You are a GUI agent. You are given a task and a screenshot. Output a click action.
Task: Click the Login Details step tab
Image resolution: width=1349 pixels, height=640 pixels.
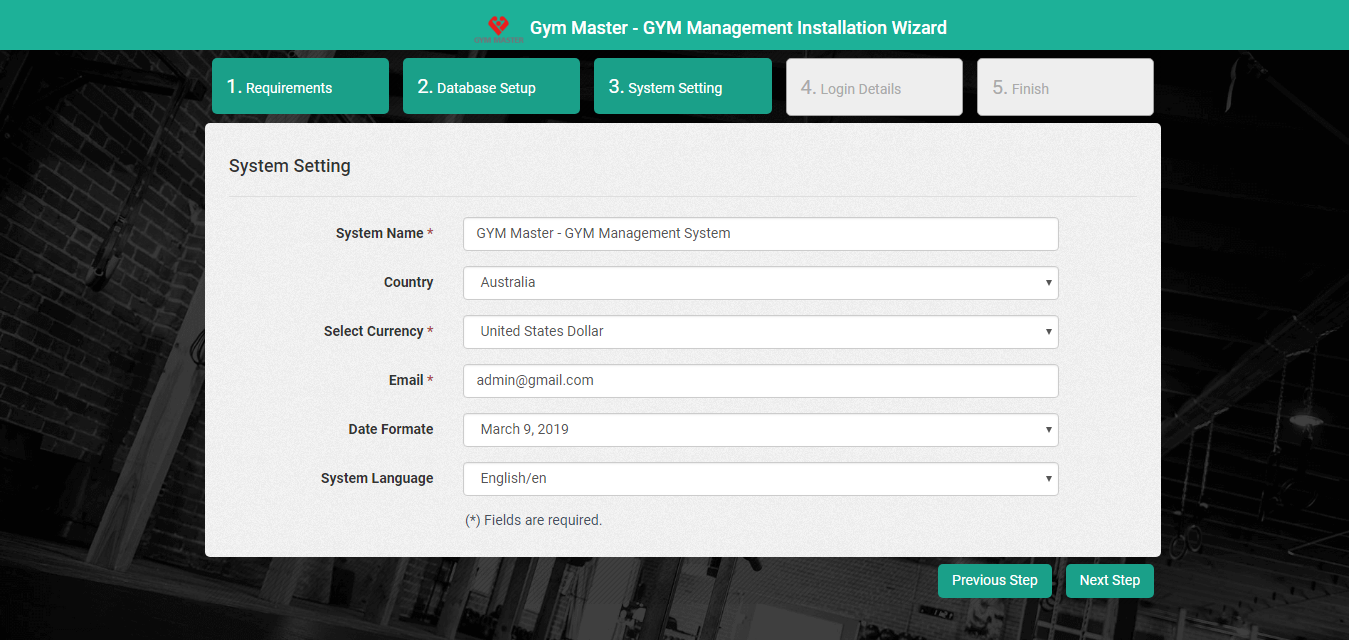click(x=873, y=87)
